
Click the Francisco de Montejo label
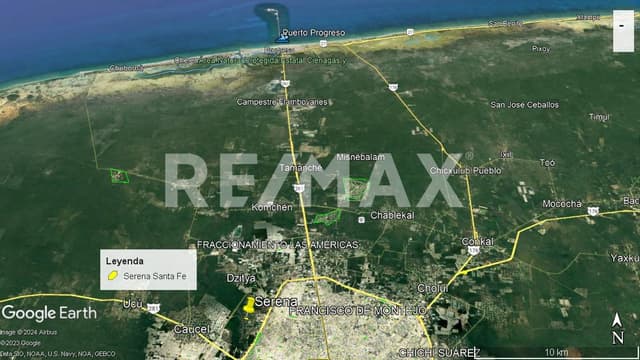tap(357, 311)
